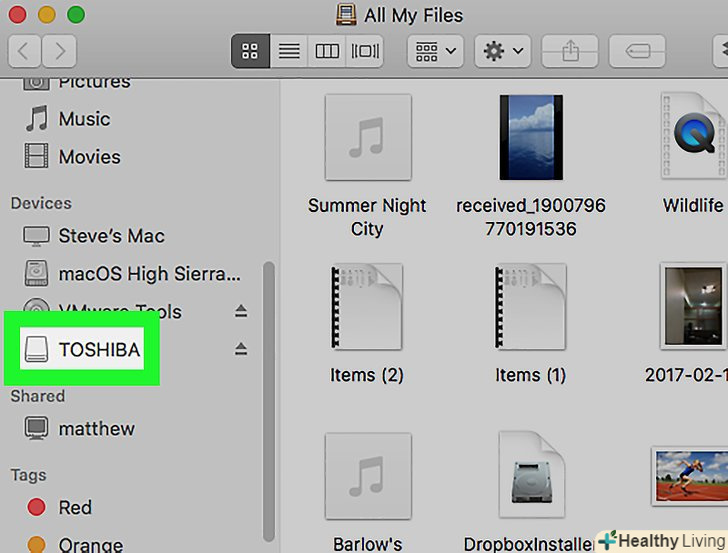Viewport: 728px width, 553px height.
Task: Click the Shared section header
Action: pyautogui.click(x=38, y=396)
